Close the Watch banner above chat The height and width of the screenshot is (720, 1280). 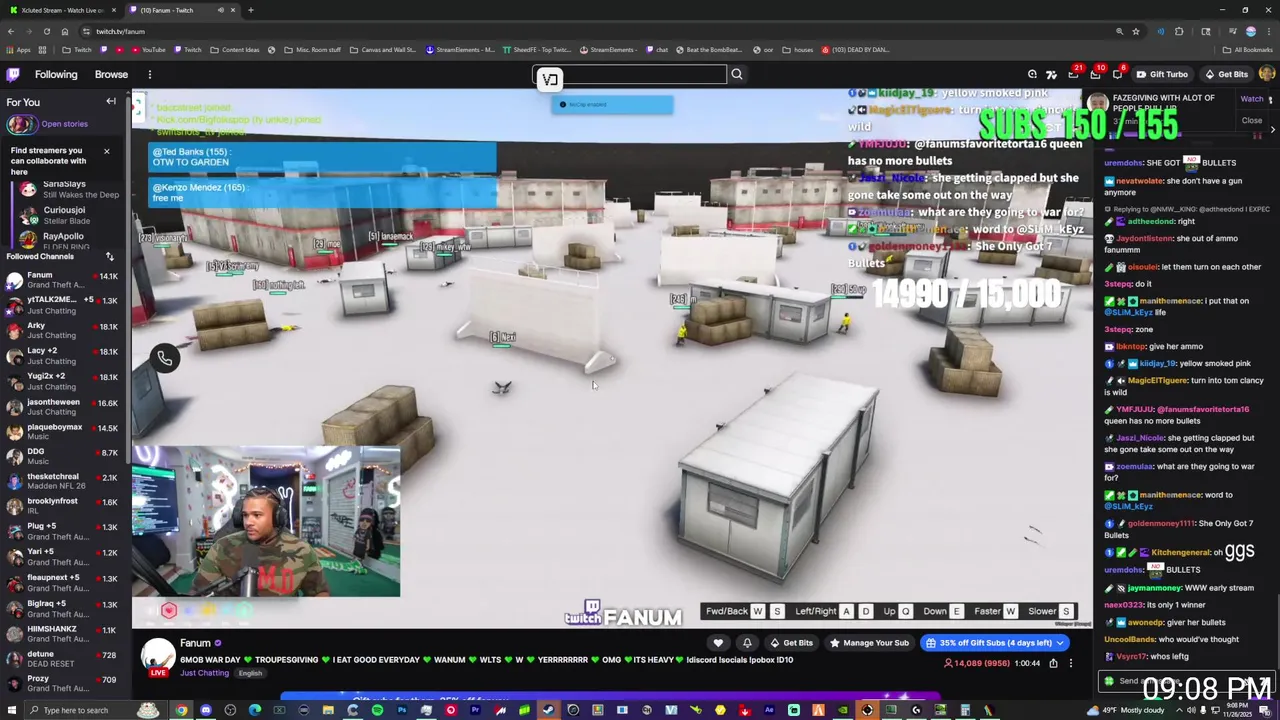click(1252, 120)
